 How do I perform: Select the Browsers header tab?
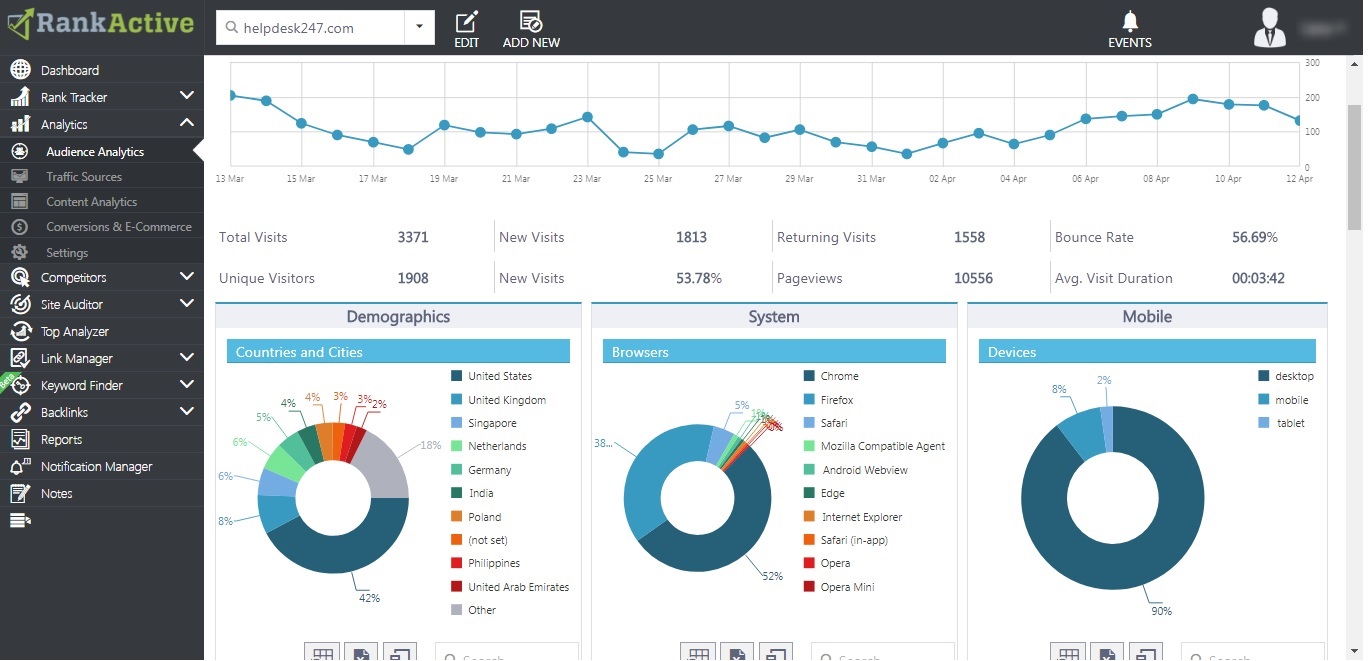774,352
